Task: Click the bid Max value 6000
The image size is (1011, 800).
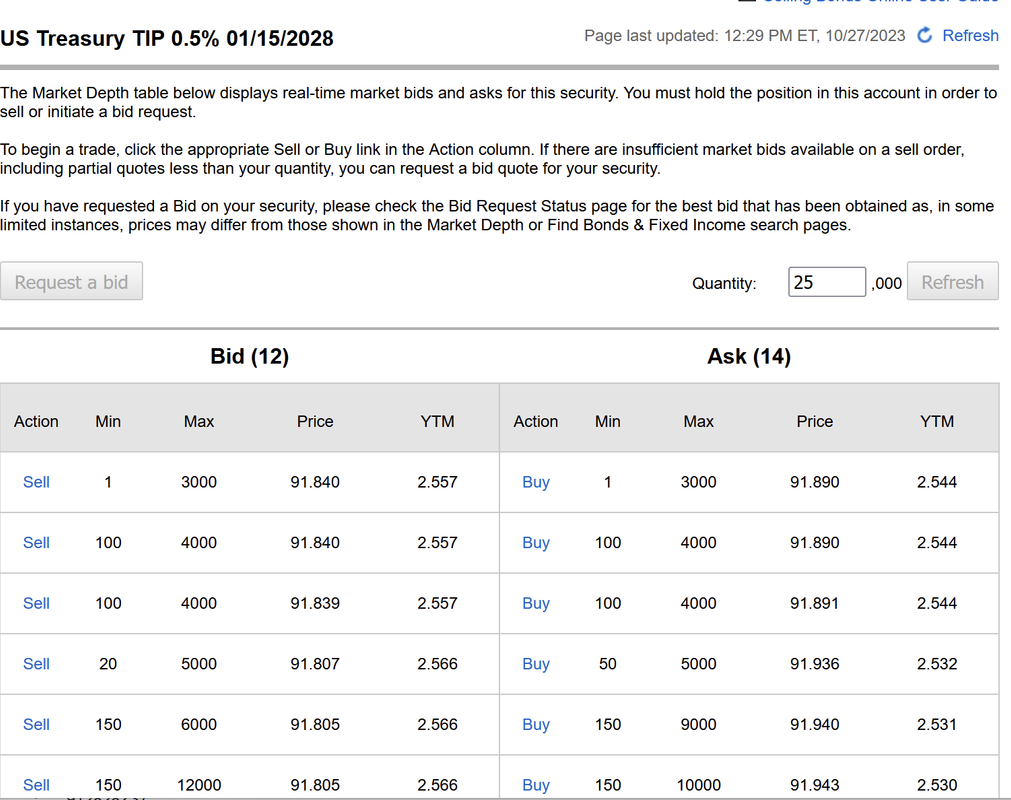Action: pyautogui.click(x=199, y=725)
